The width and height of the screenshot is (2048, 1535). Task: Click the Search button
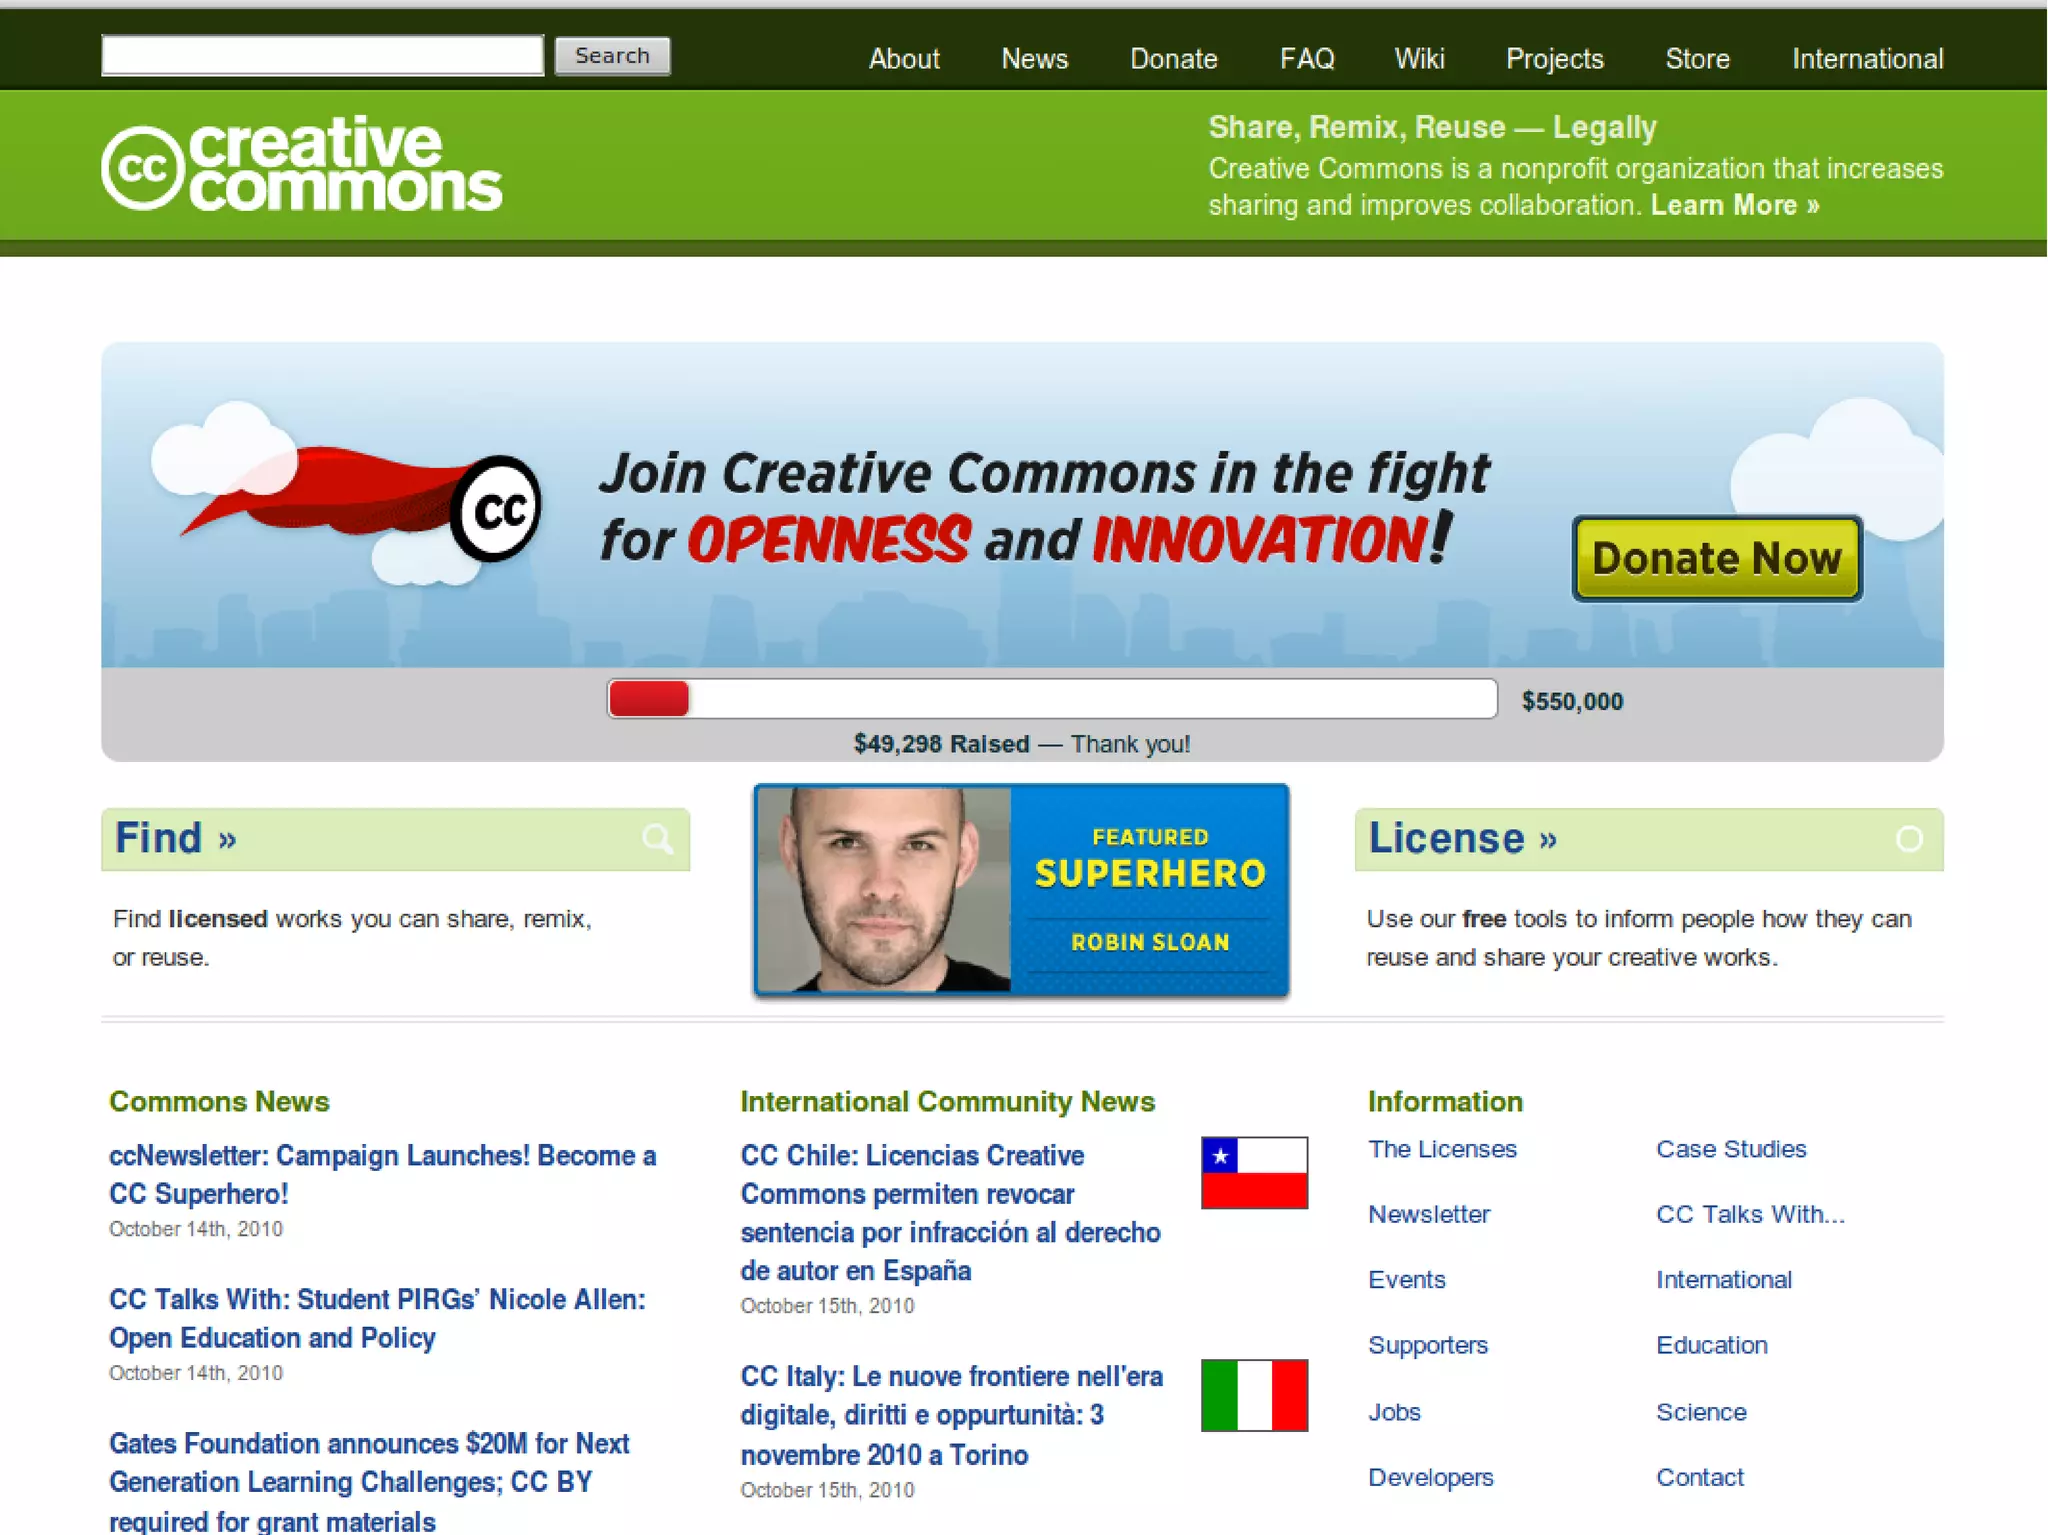pyautogui.click(x=612, y=56)
